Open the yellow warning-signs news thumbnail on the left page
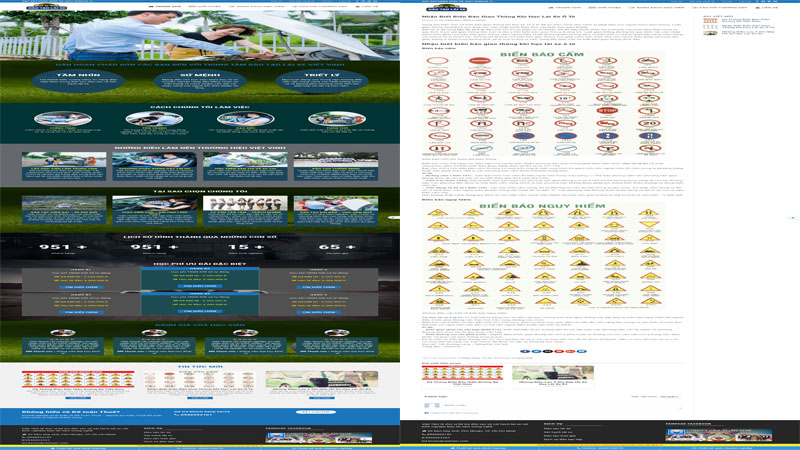 tap(78, 379)
